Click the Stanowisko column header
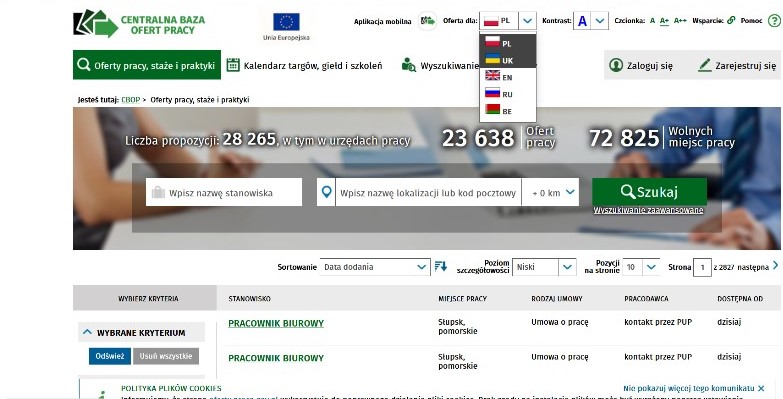The width and height of the screenshot is (783, 399). pyautogui.click(x=250, y=299)
